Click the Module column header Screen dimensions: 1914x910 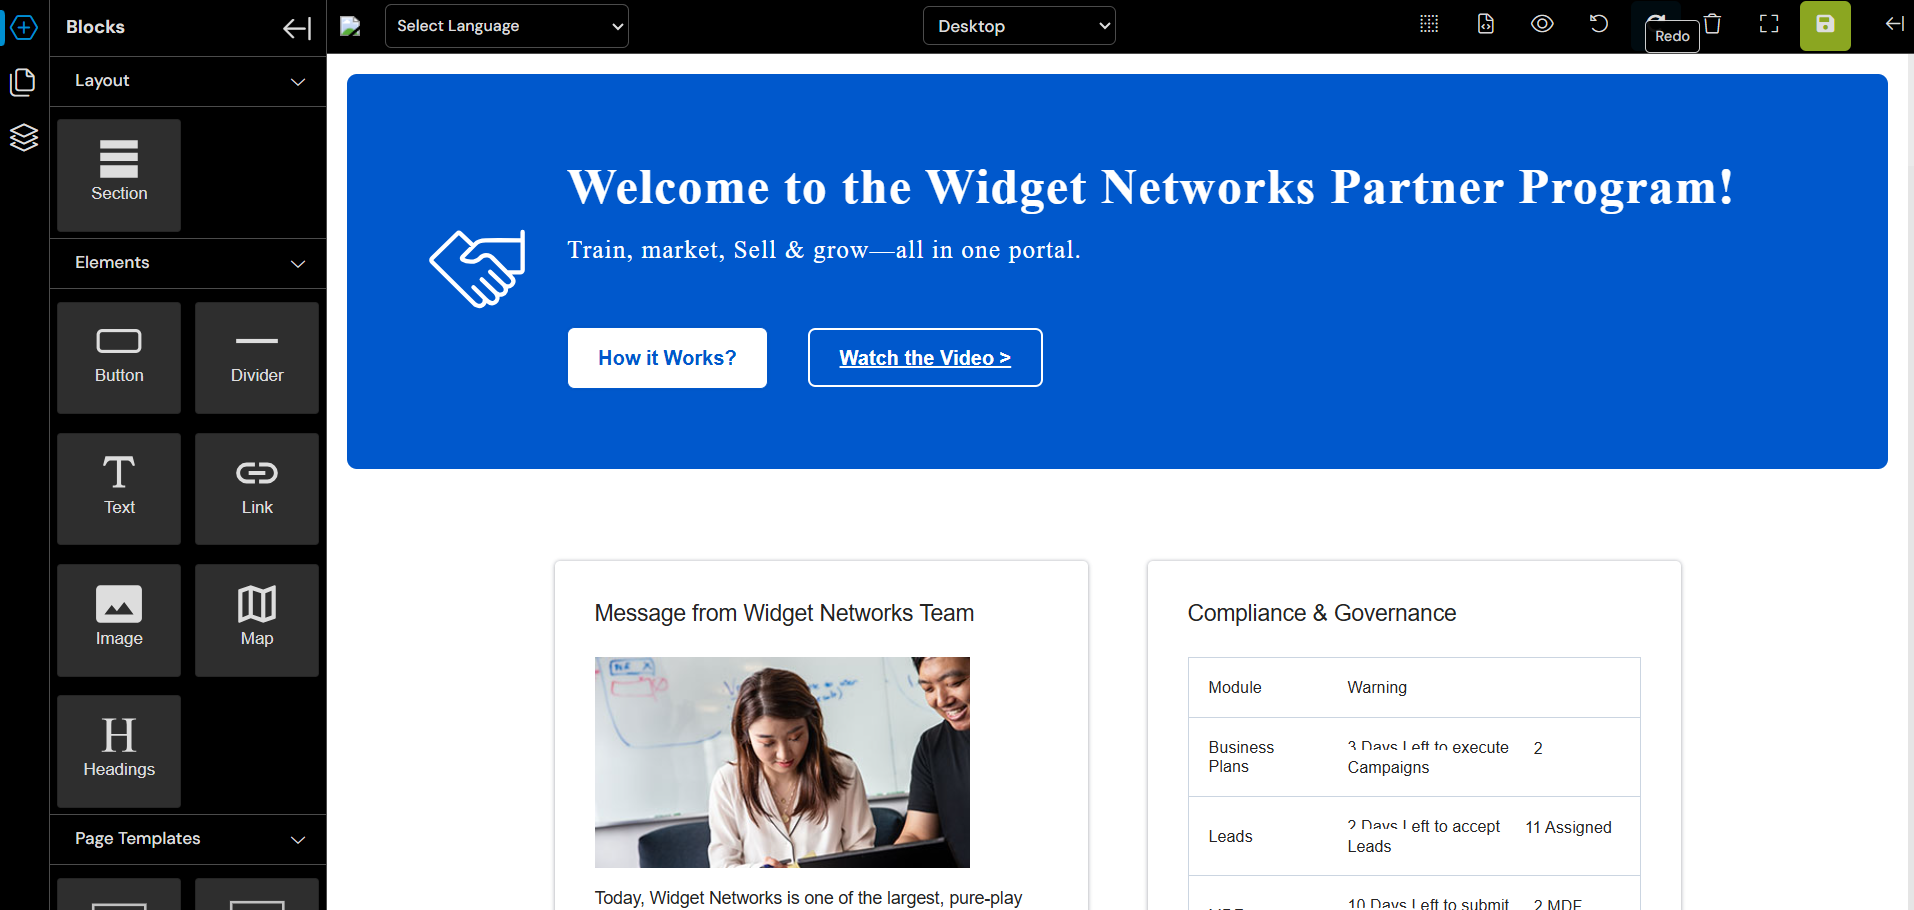point(1235,687)
